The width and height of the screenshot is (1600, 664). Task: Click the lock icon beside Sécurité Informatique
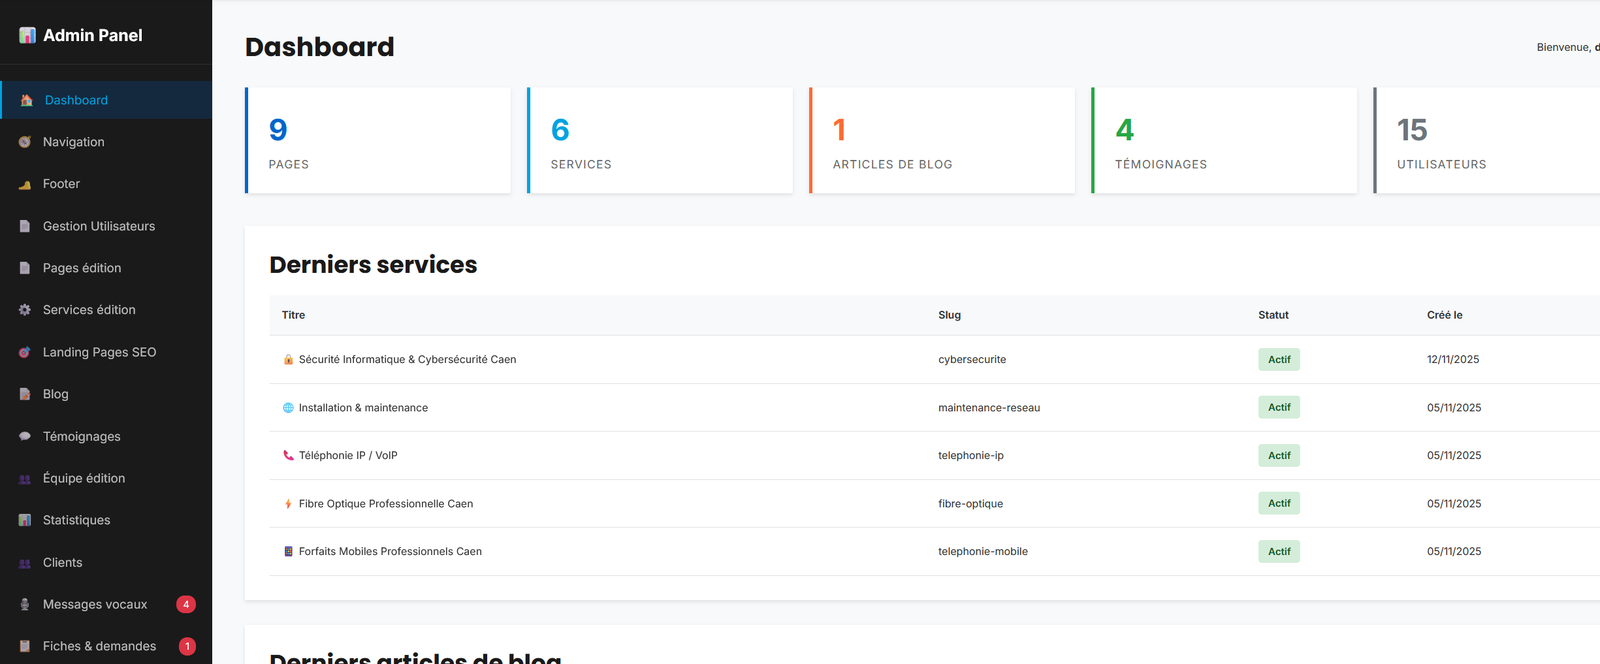coord(288,359)
